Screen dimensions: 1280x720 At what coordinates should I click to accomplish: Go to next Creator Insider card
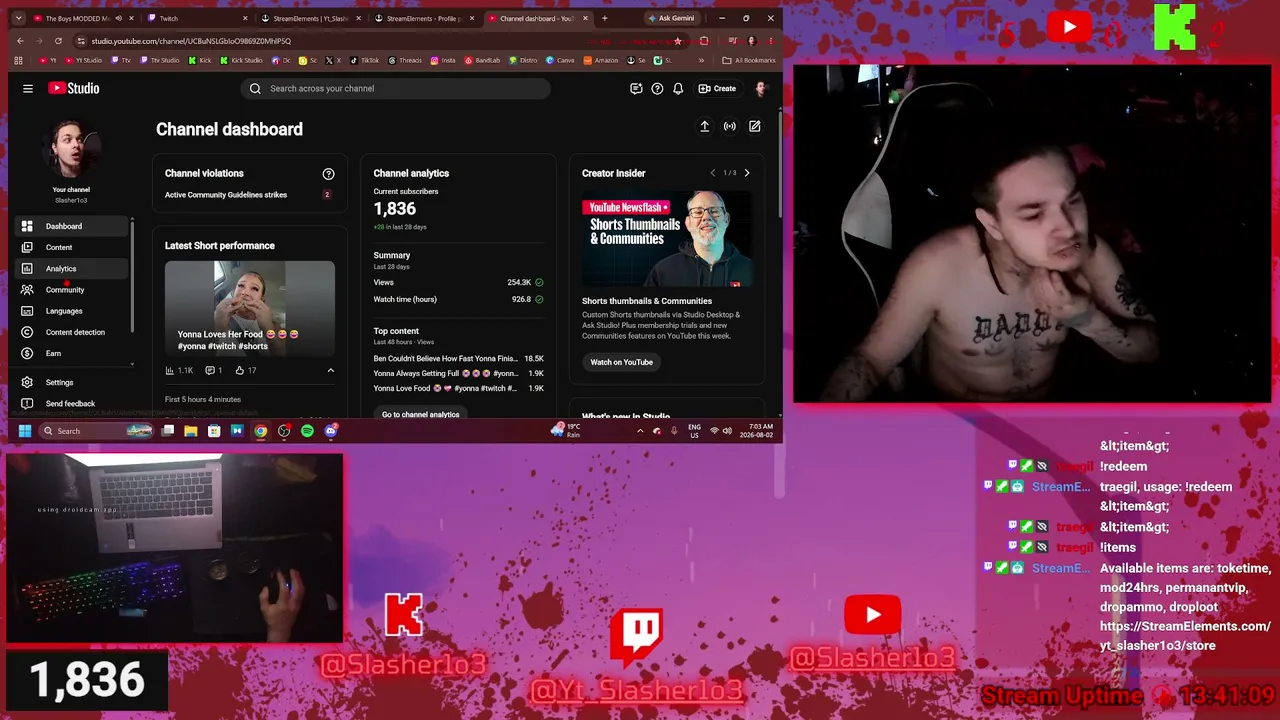(x=747, y=173)
